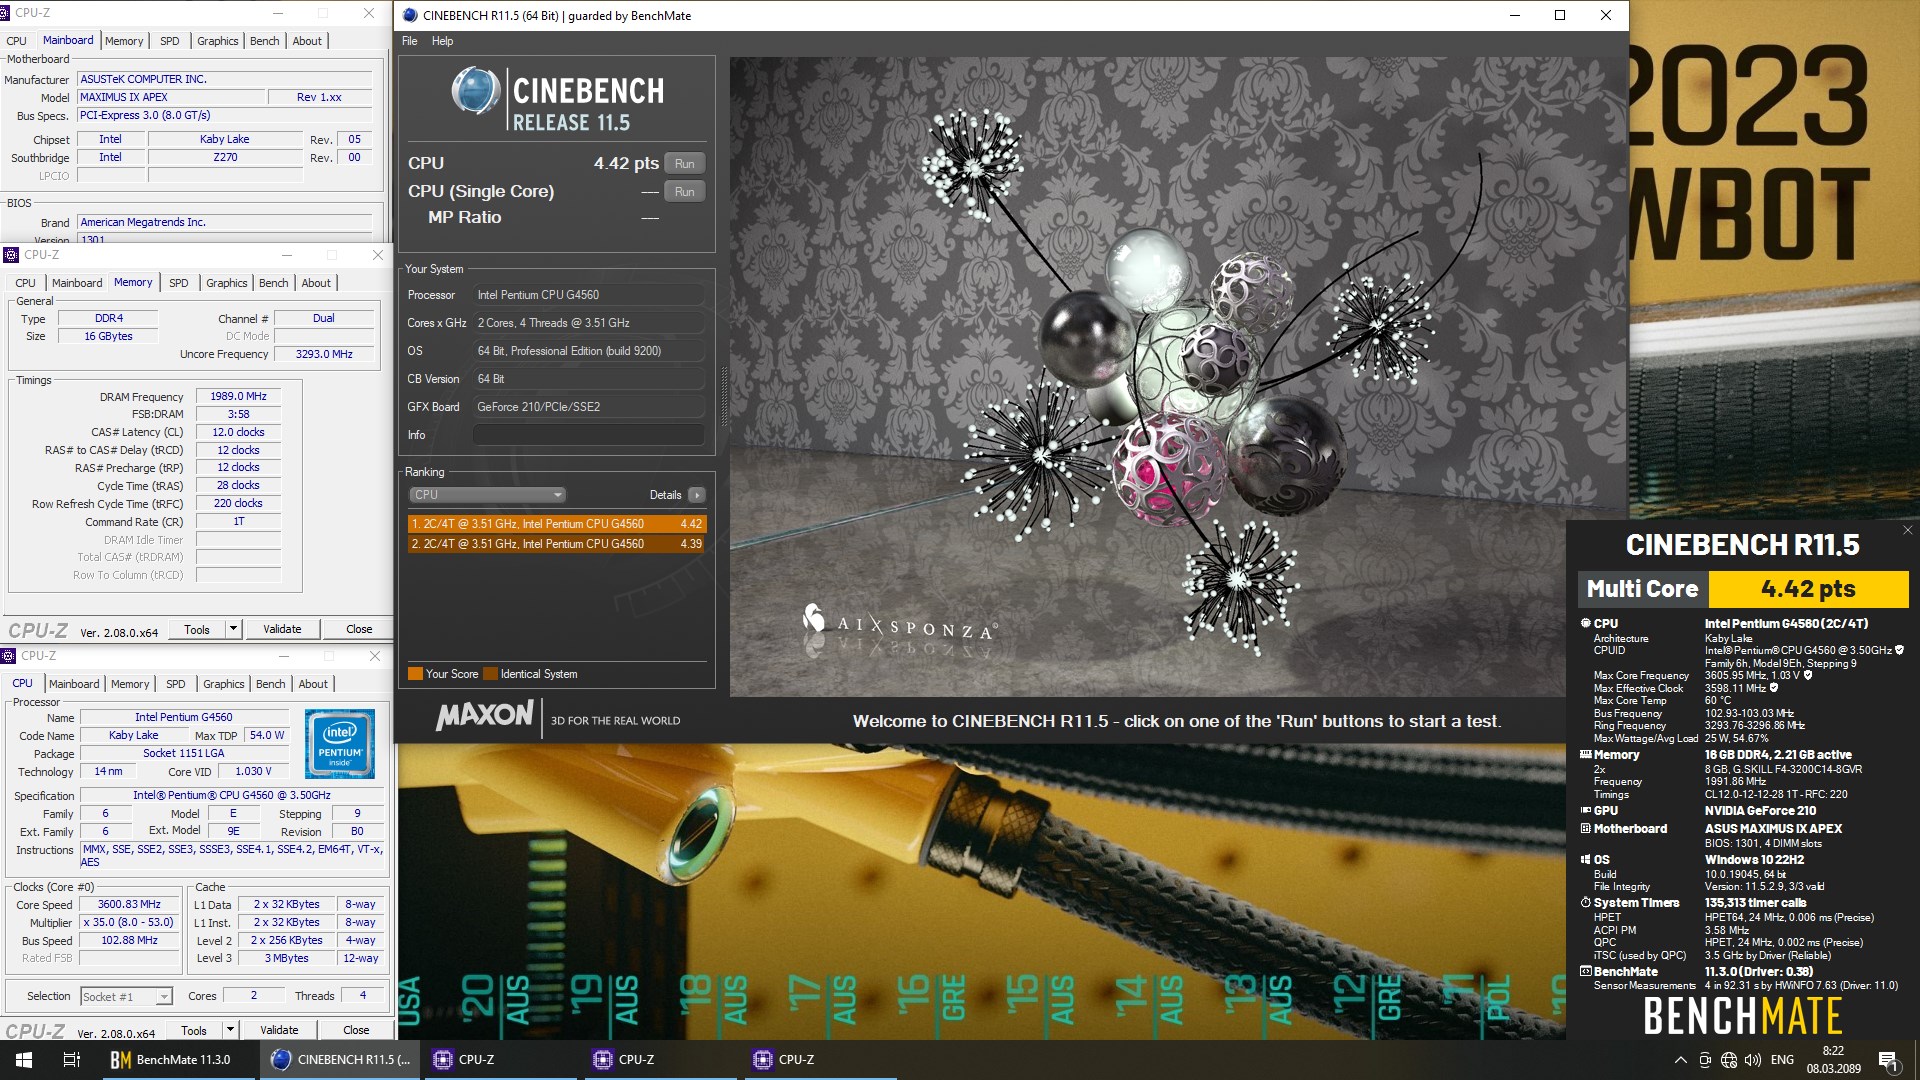The image size is (1920, 1080).
Task: Open third CPU-Z taskbar item
Action: click(x=820, y=1060)
